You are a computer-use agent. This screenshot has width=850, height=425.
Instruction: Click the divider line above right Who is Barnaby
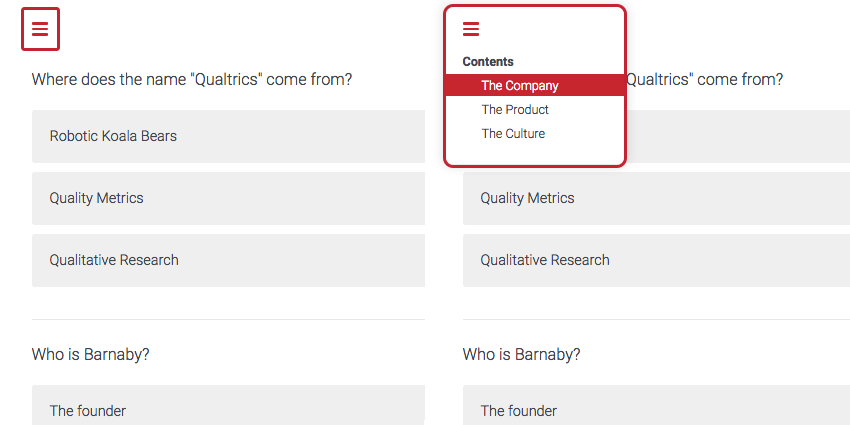pyautogui.click(x=655, y=320)
